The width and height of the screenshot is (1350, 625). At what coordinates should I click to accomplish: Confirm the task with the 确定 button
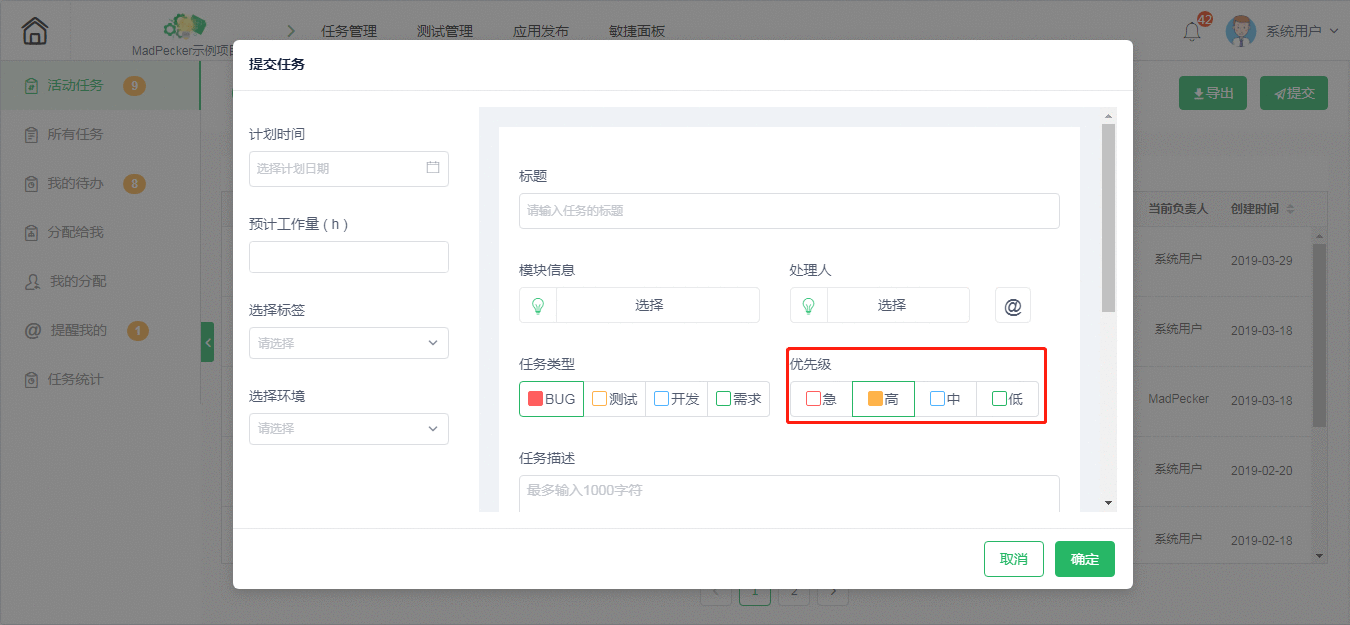(1084, 558)
